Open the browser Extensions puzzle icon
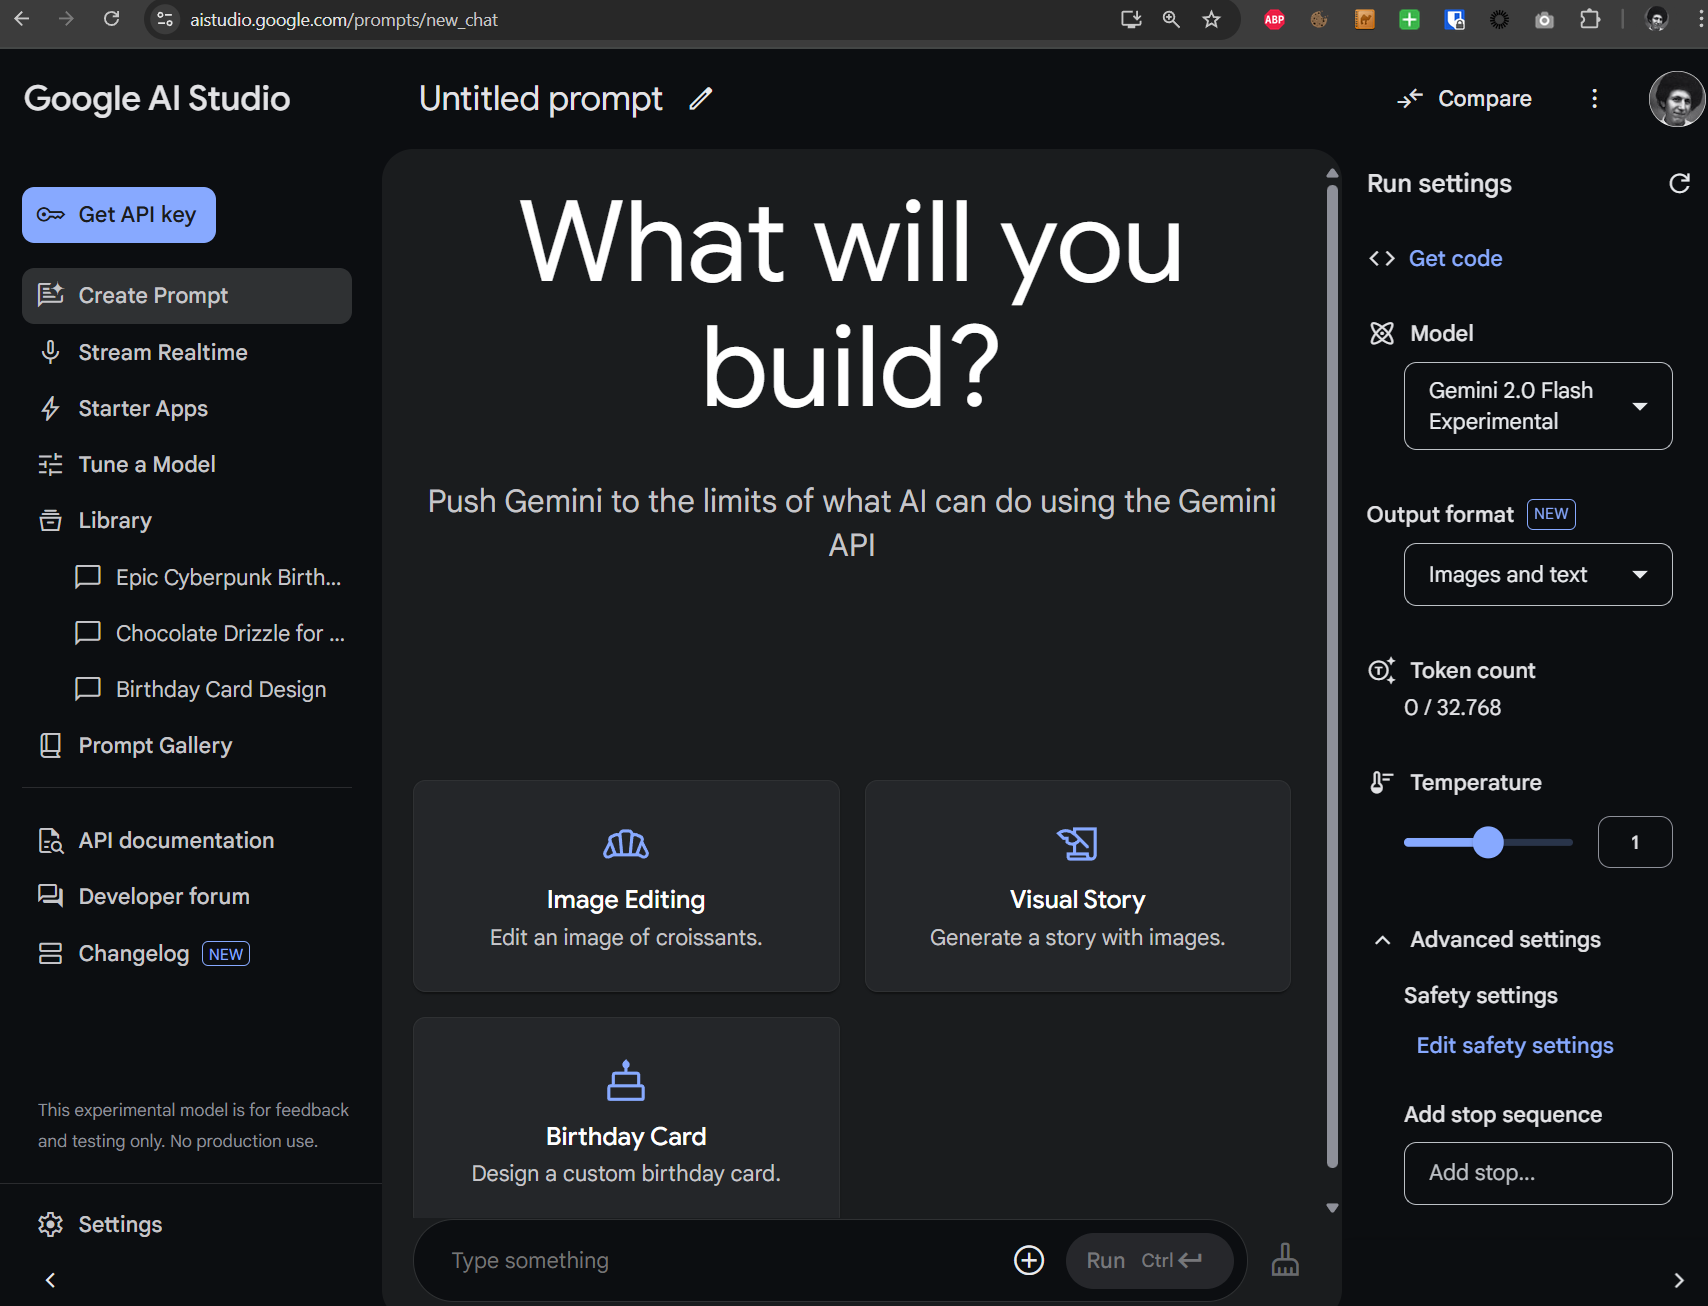 (x=1590, y=19)
